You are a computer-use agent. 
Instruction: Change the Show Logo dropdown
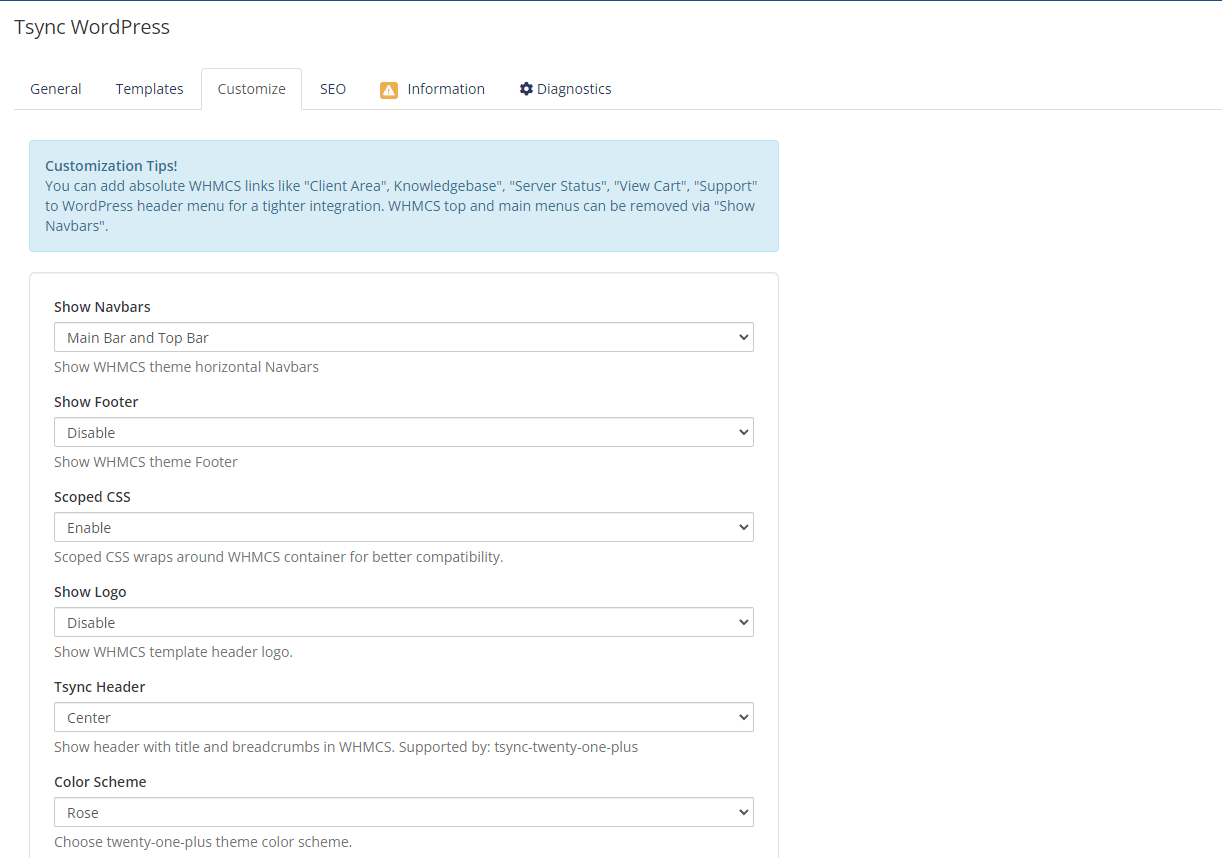[x=404, y=622]
